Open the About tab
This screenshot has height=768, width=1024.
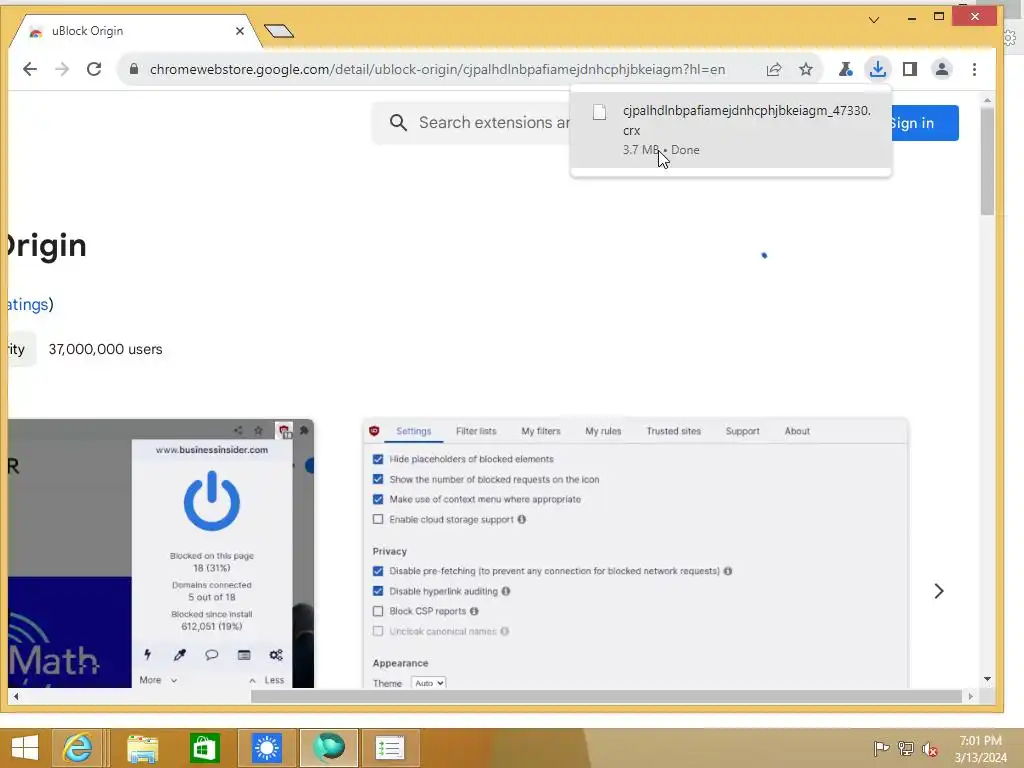tap(797, 431)
